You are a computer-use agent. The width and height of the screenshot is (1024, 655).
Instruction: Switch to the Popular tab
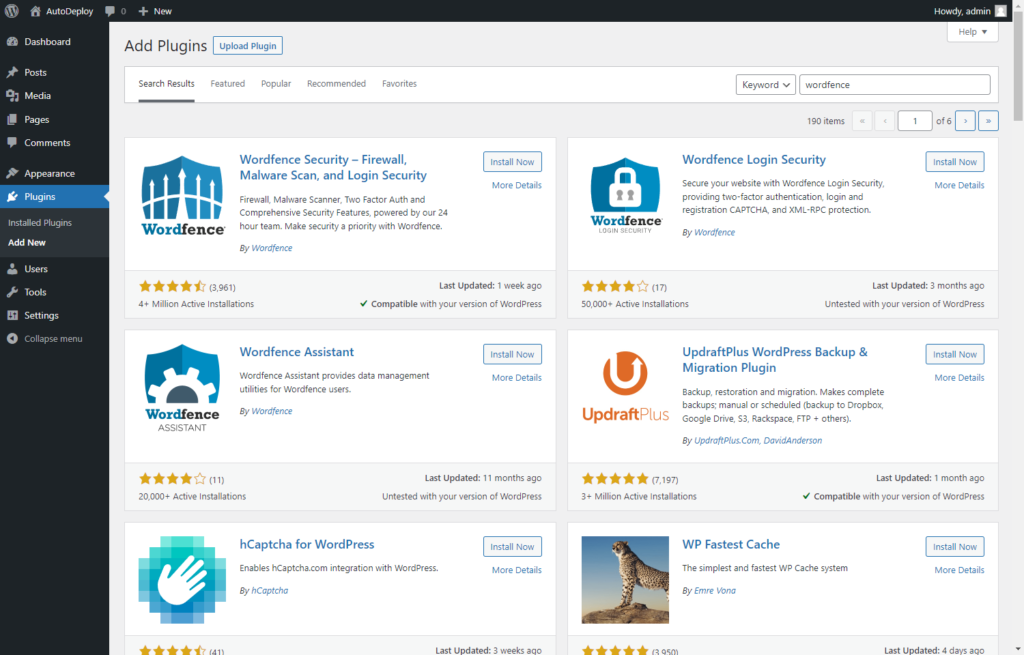pyautogui.click(x=276, y=84)
